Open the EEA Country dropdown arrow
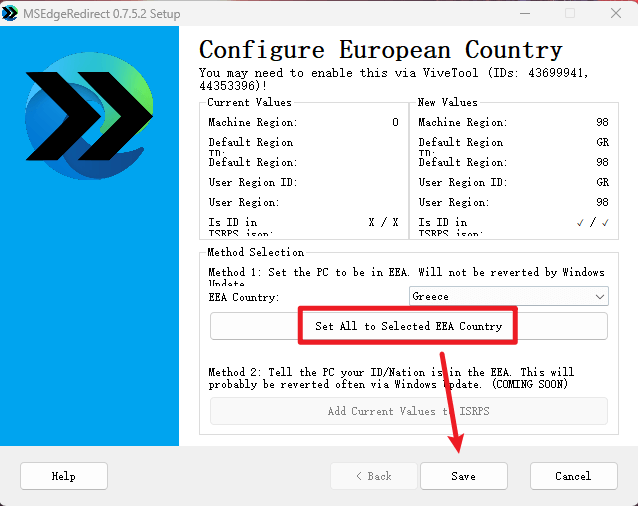638x506 pixels. click(x=599, y=297)
